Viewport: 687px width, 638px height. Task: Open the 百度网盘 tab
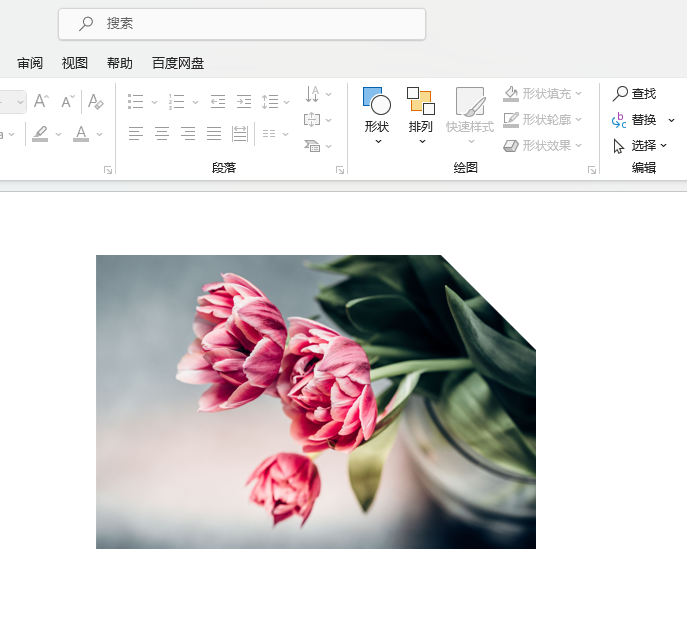[178, 63]
